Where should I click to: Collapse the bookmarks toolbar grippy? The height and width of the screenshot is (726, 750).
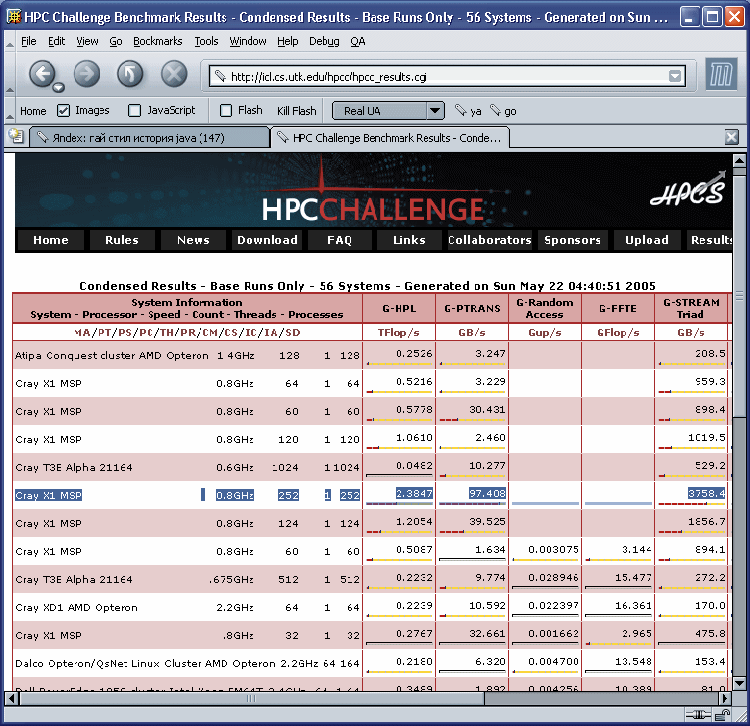pyautogui.click(x=10, y=110)
